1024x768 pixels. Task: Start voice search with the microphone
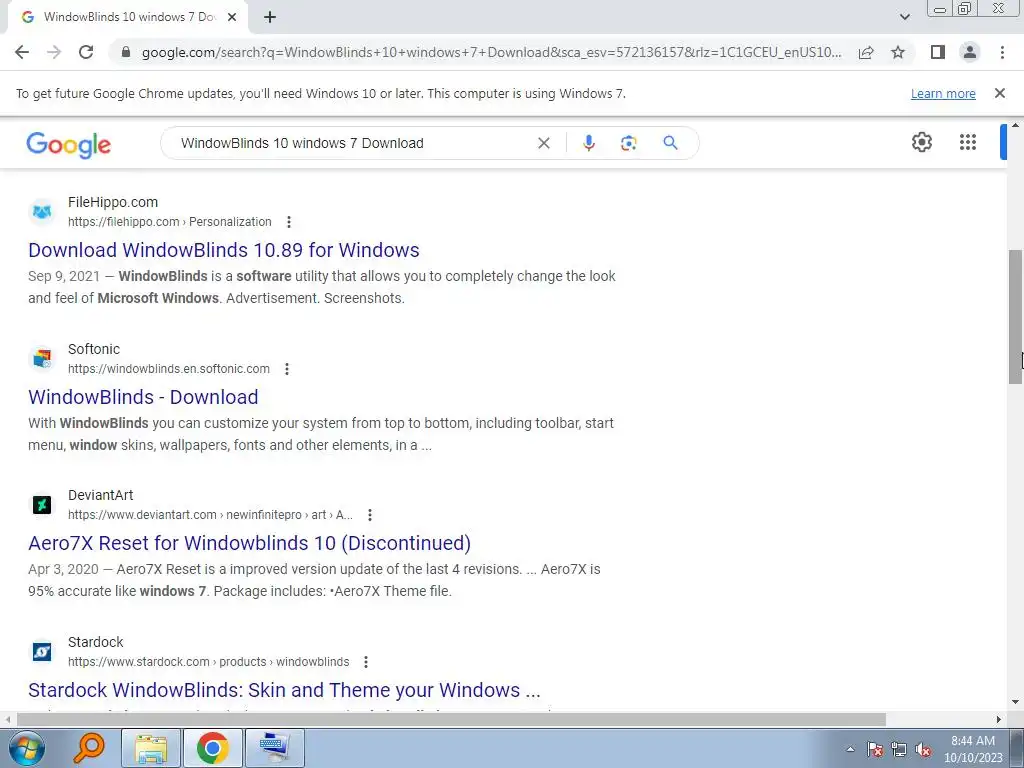(x=588, y=143)
